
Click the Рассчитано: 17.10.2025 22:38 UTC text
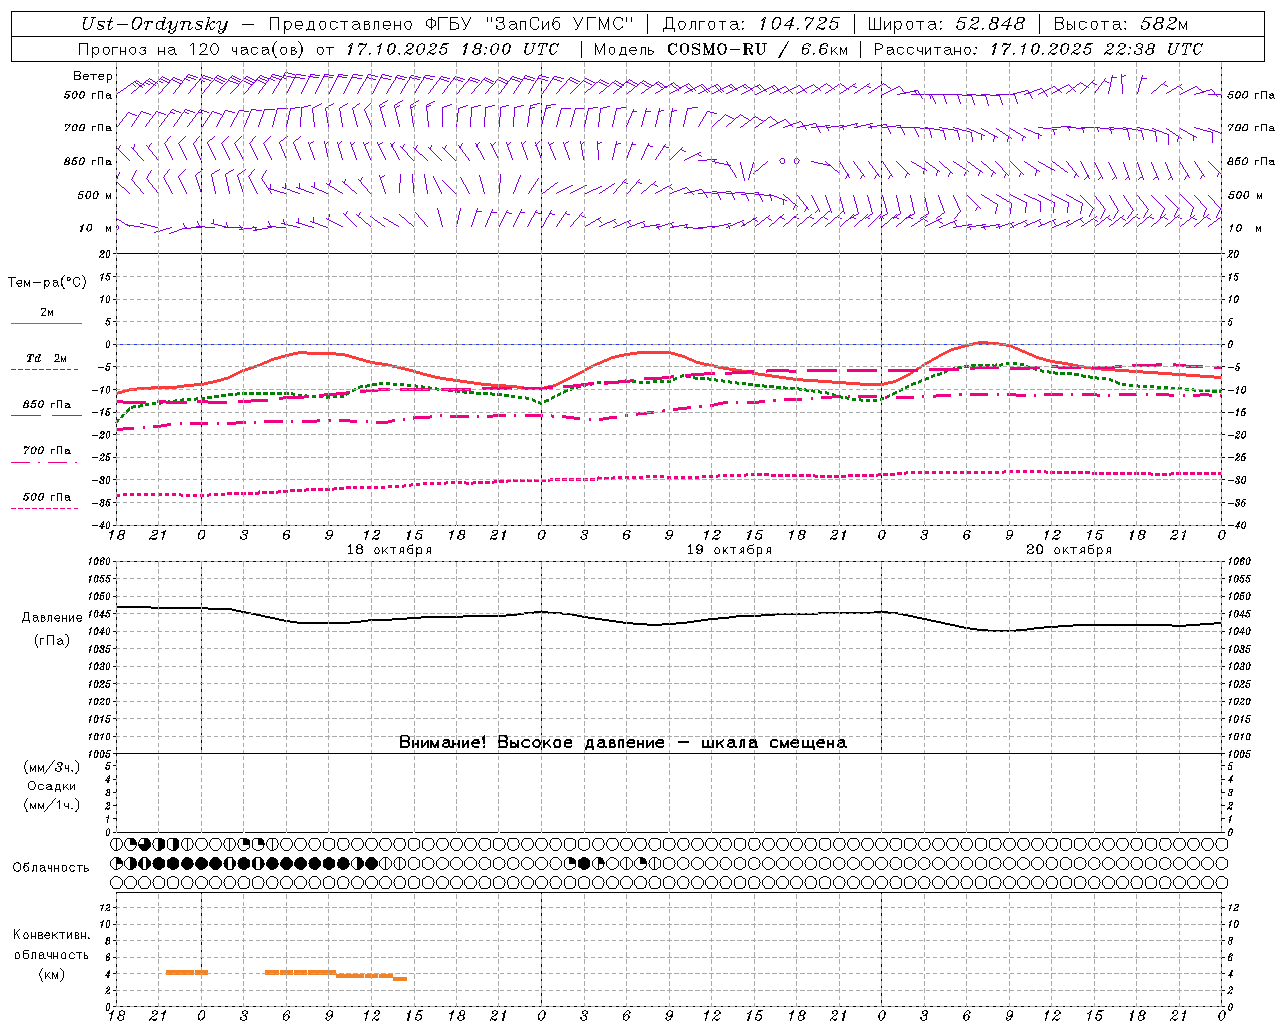point(1038,49)
